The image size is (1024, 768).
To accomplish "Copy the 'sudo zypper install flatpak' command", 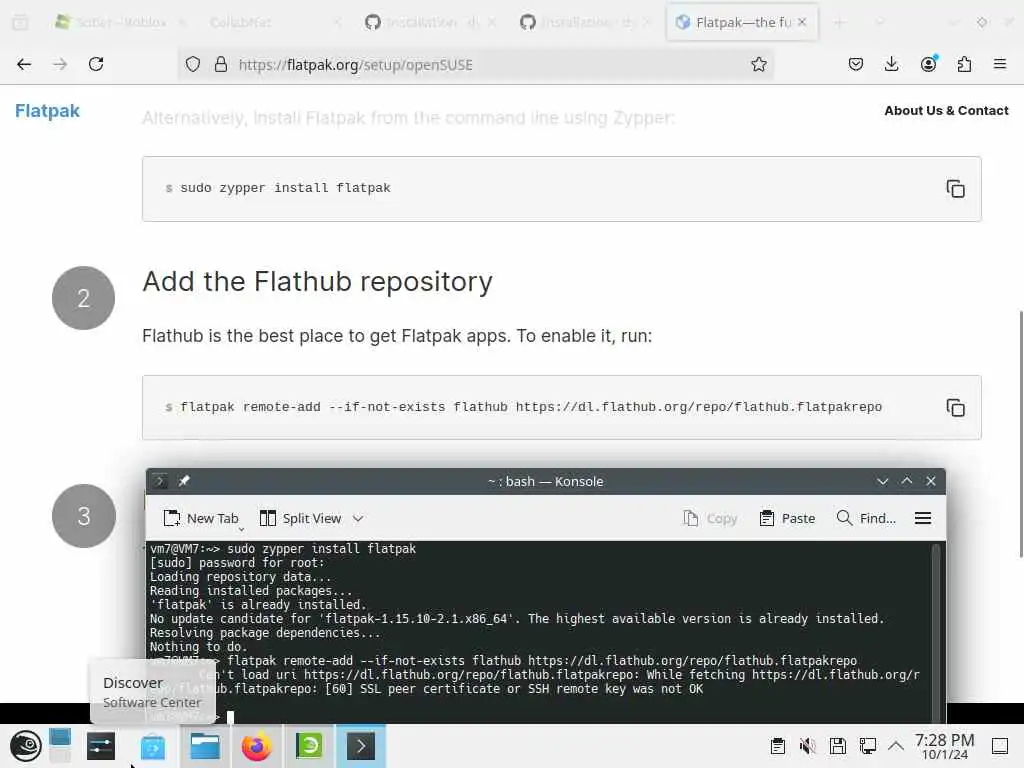I will (x=955, y=189).
